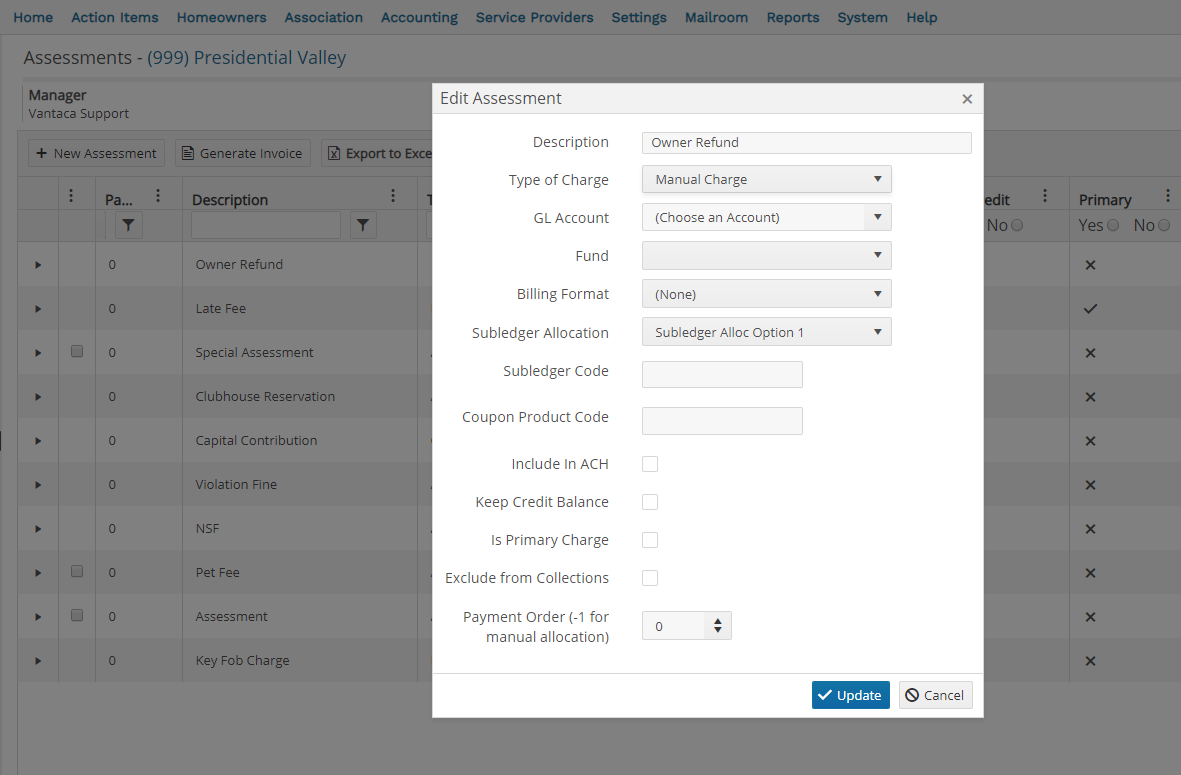The image size is (1181, 775).
Task: Toggle the Is Primary Charge checkbox
Action: [x=650, y=540]
